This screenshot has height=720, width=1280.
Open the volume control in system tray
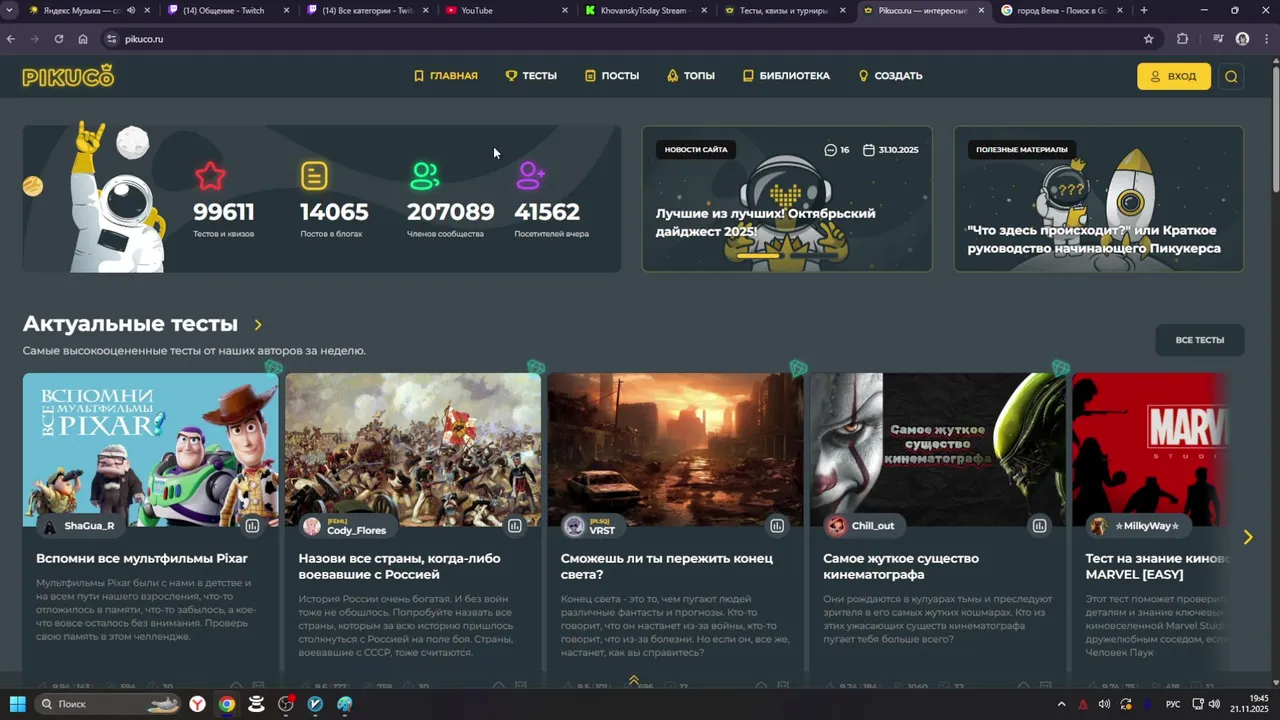1214,704
